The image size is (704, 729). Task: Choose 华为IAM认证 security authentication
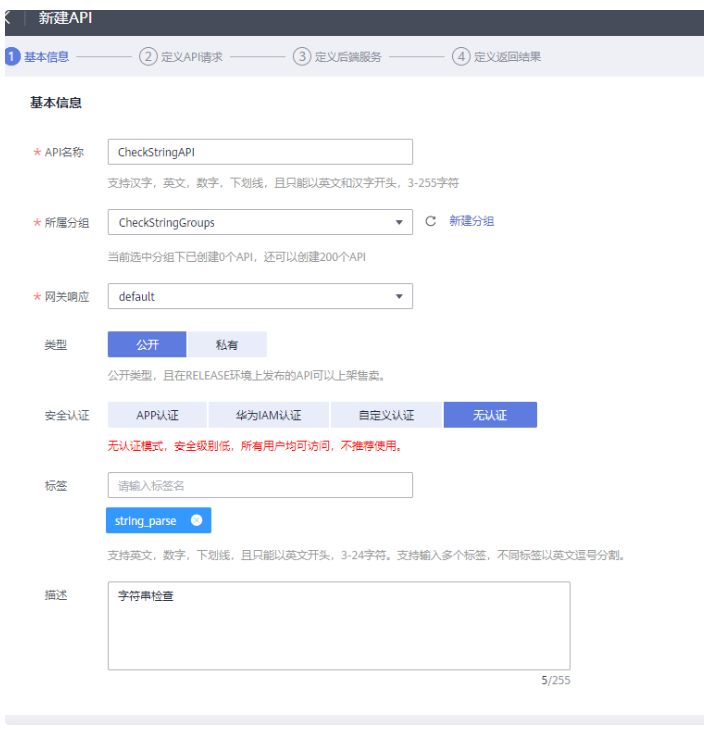pyautogui.click(x=268, y=415)
